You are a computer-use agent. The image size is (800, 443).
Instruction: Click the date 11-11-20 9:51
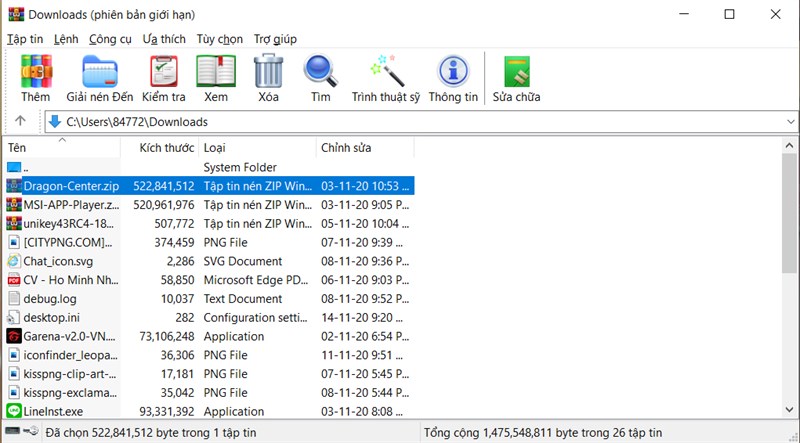click(x=362, y=355)
